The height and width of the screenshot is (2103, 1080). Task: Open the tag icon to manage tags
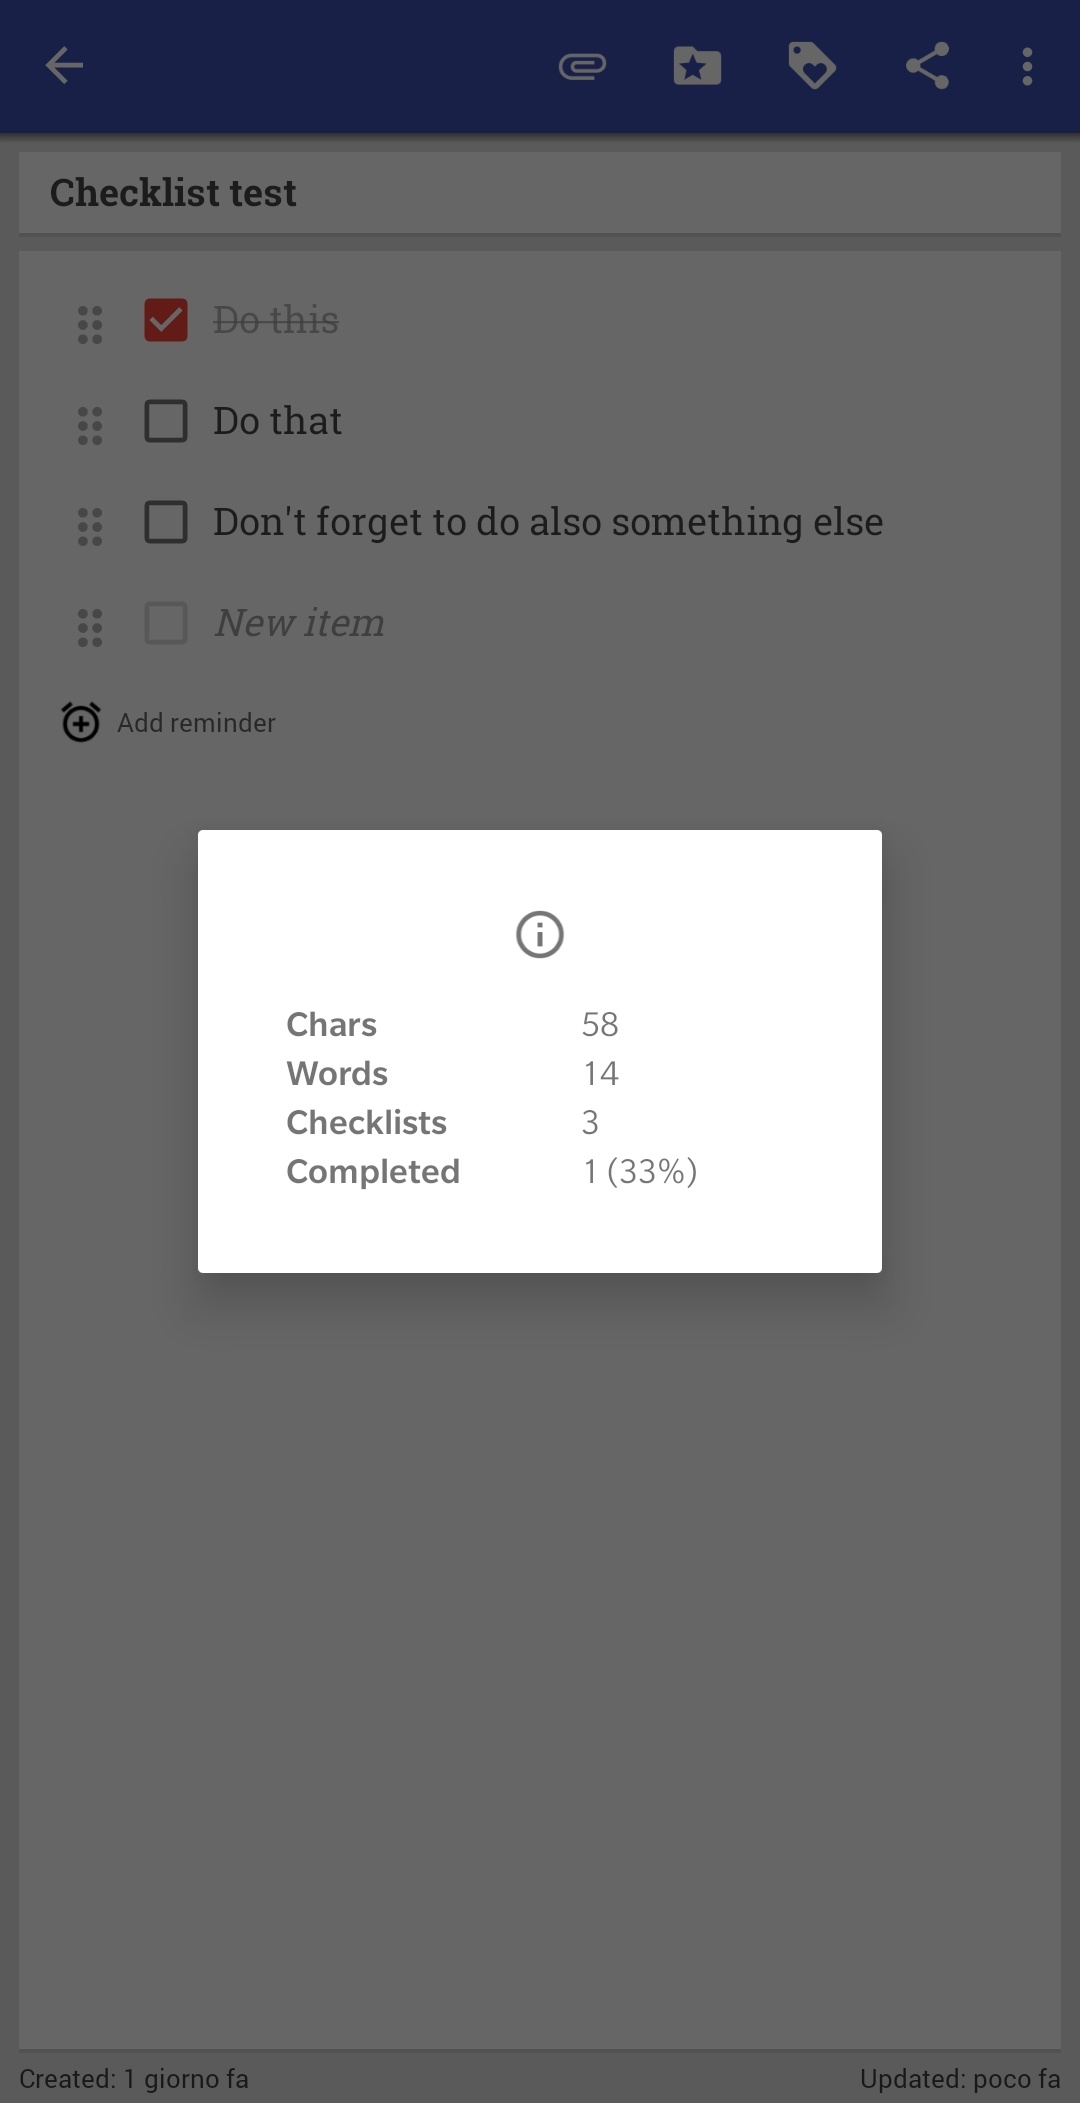pyautogui.click(x=812, y=65)
